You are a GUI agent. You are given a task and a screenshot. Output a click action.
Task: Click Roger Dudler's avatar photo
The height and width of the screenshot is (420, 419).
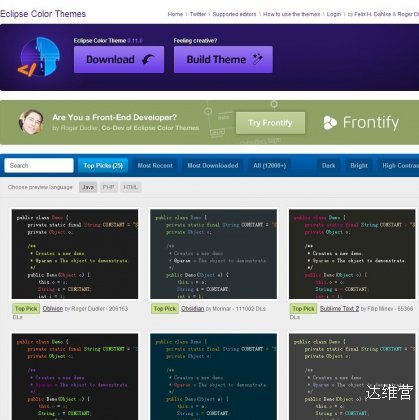(31, 122)
